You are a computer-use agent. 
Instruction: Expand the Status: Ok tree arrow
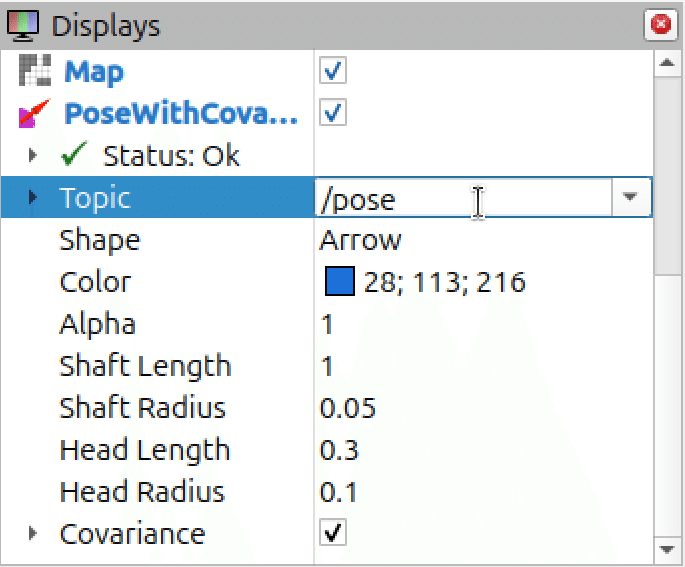(x=33, y=156)
